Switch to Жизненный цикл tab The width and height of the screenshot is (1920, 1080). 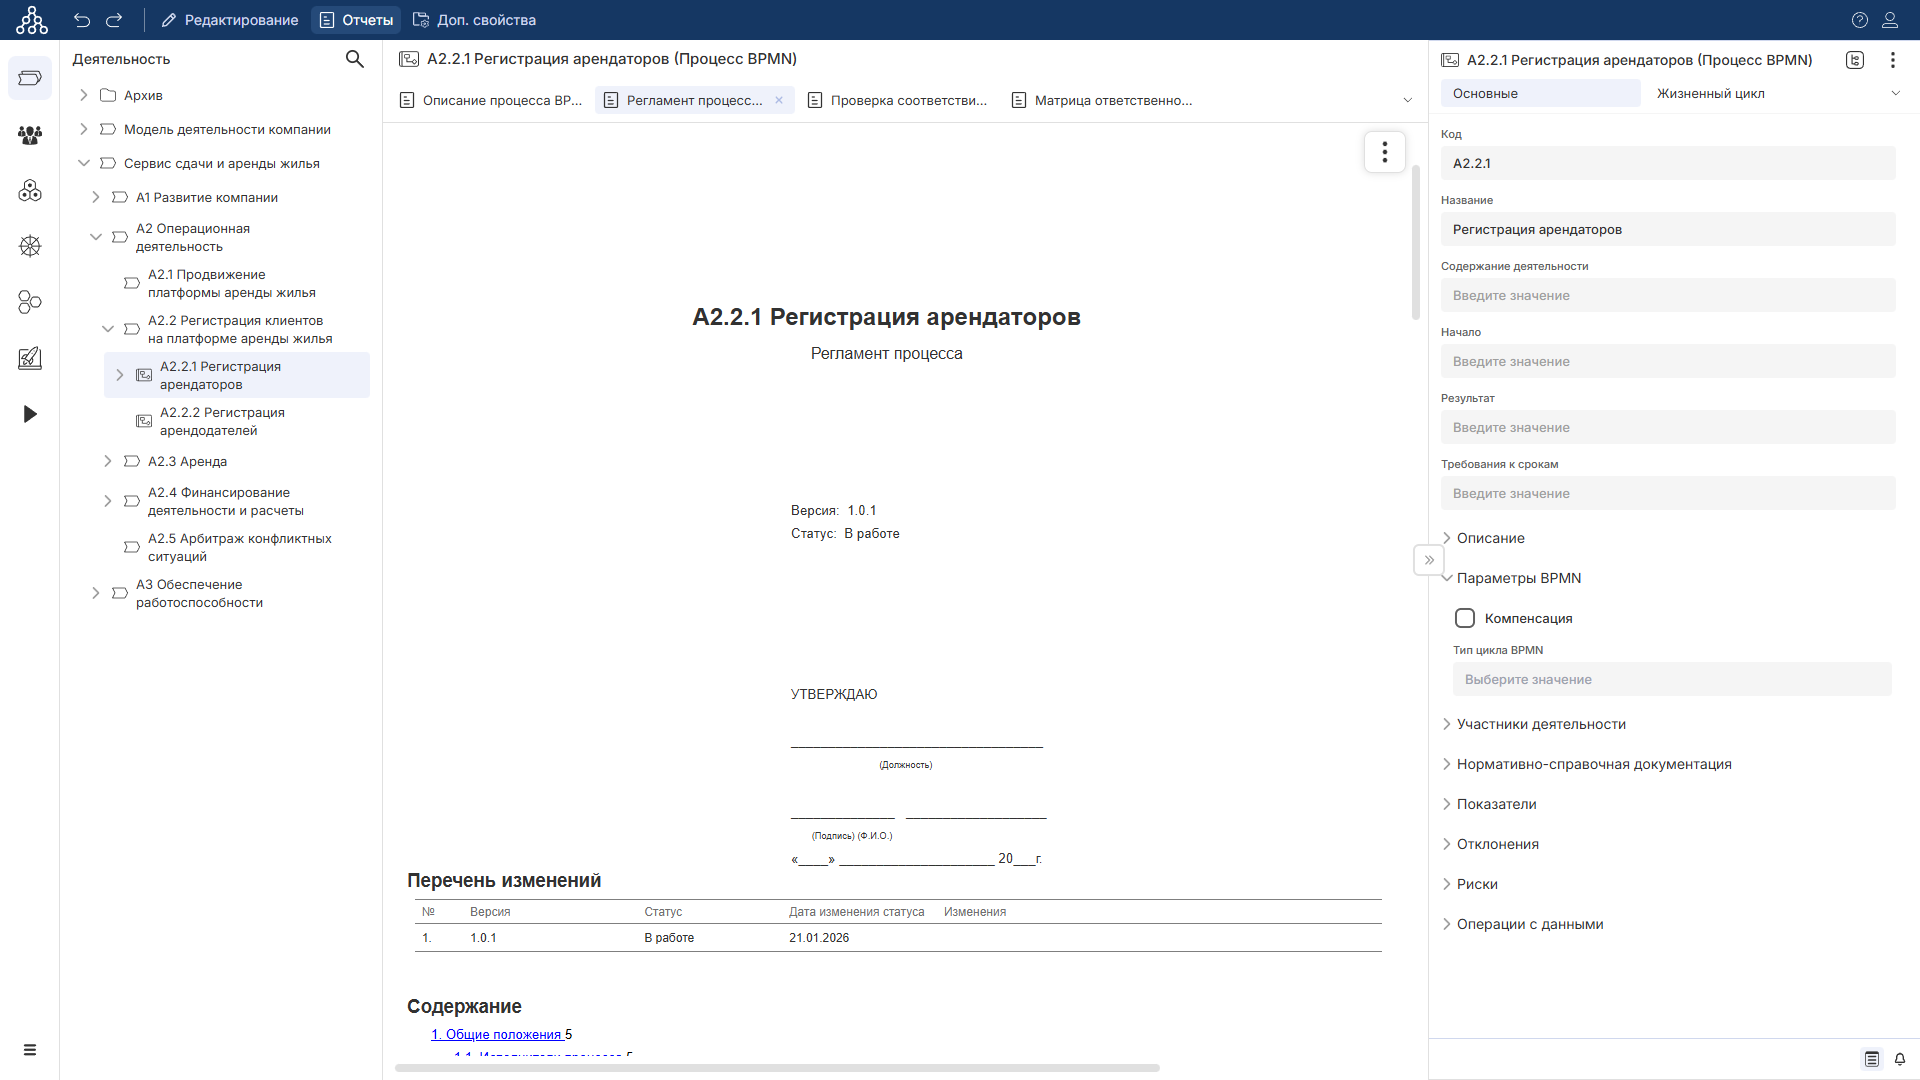tap(1710, 93)
